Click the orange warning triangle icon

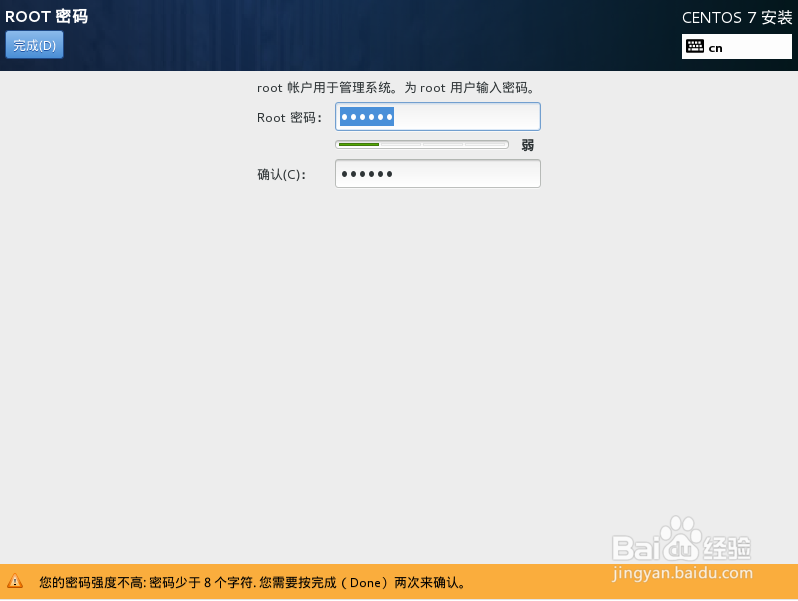(x=15, y=581)
